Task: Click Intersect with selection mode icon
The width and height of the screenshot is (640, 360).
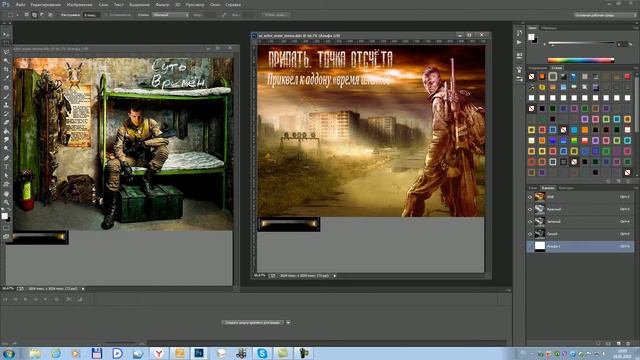Action: [51, 15]
